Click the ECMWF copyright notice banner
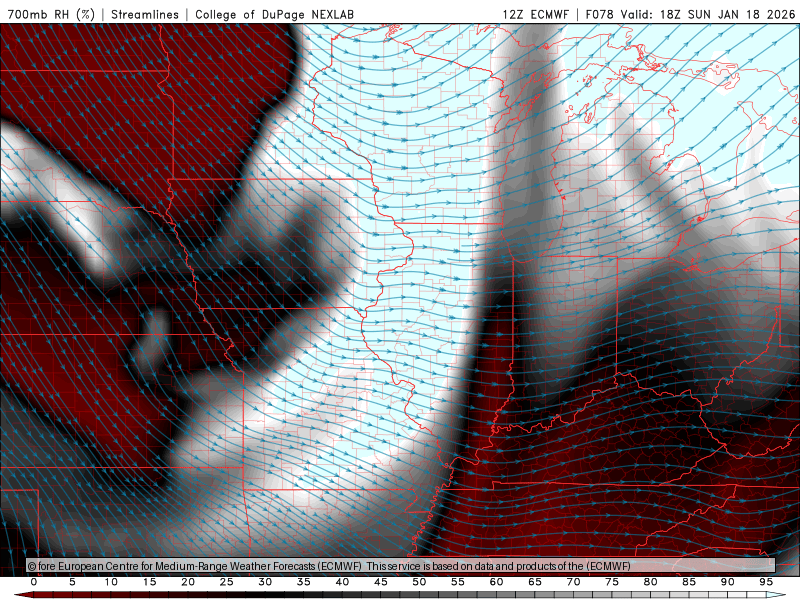 point(401,566)
